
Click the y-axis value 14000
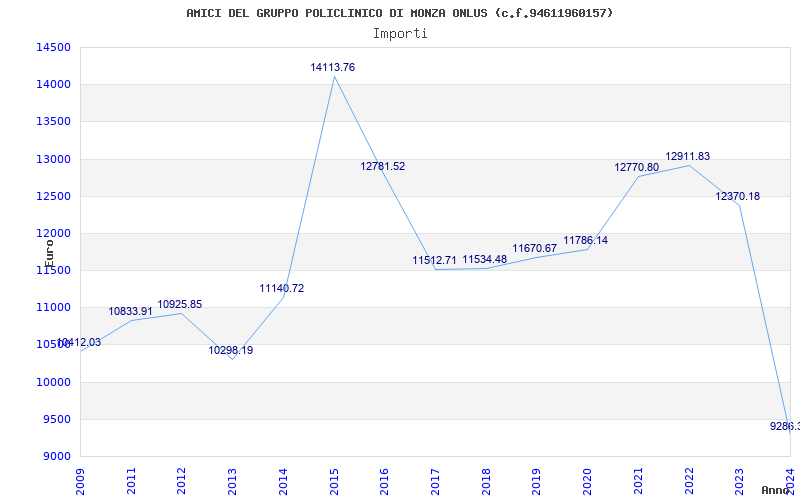pyautogui.click(x=53, y=85)
